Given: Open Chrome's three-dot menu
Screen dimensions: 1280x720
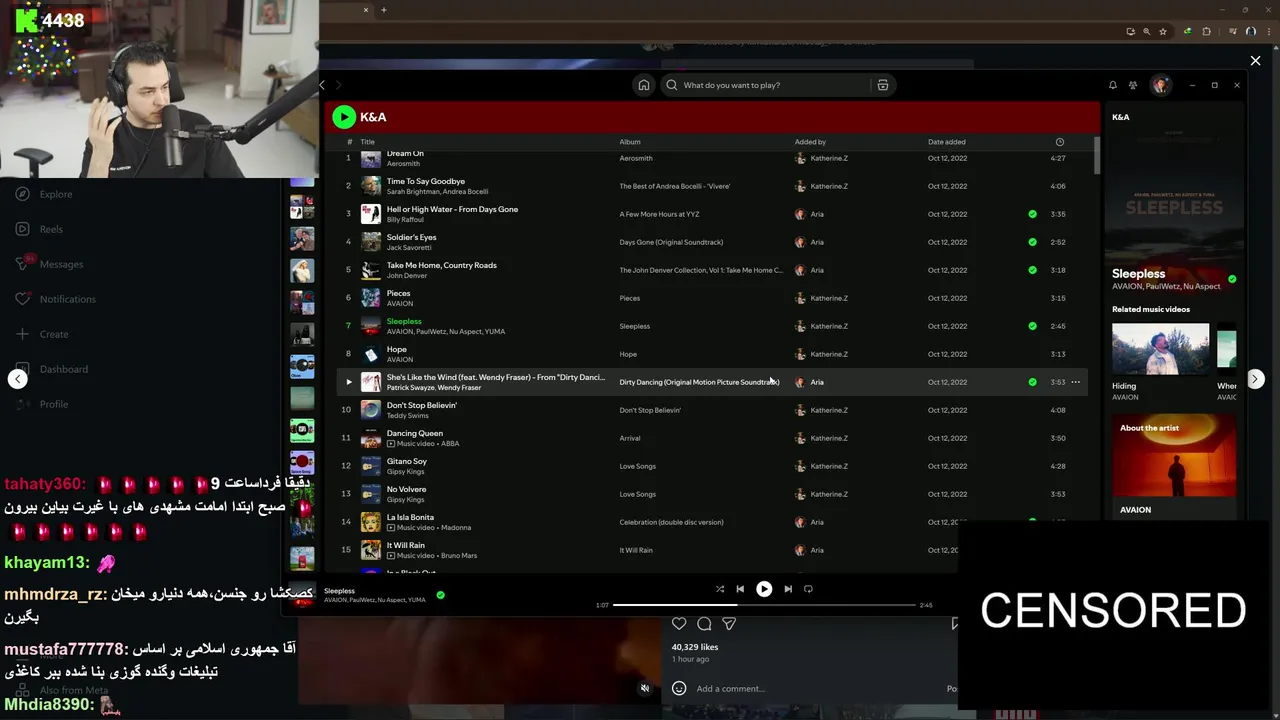Looking at the screenshot, I should 1267,31.
